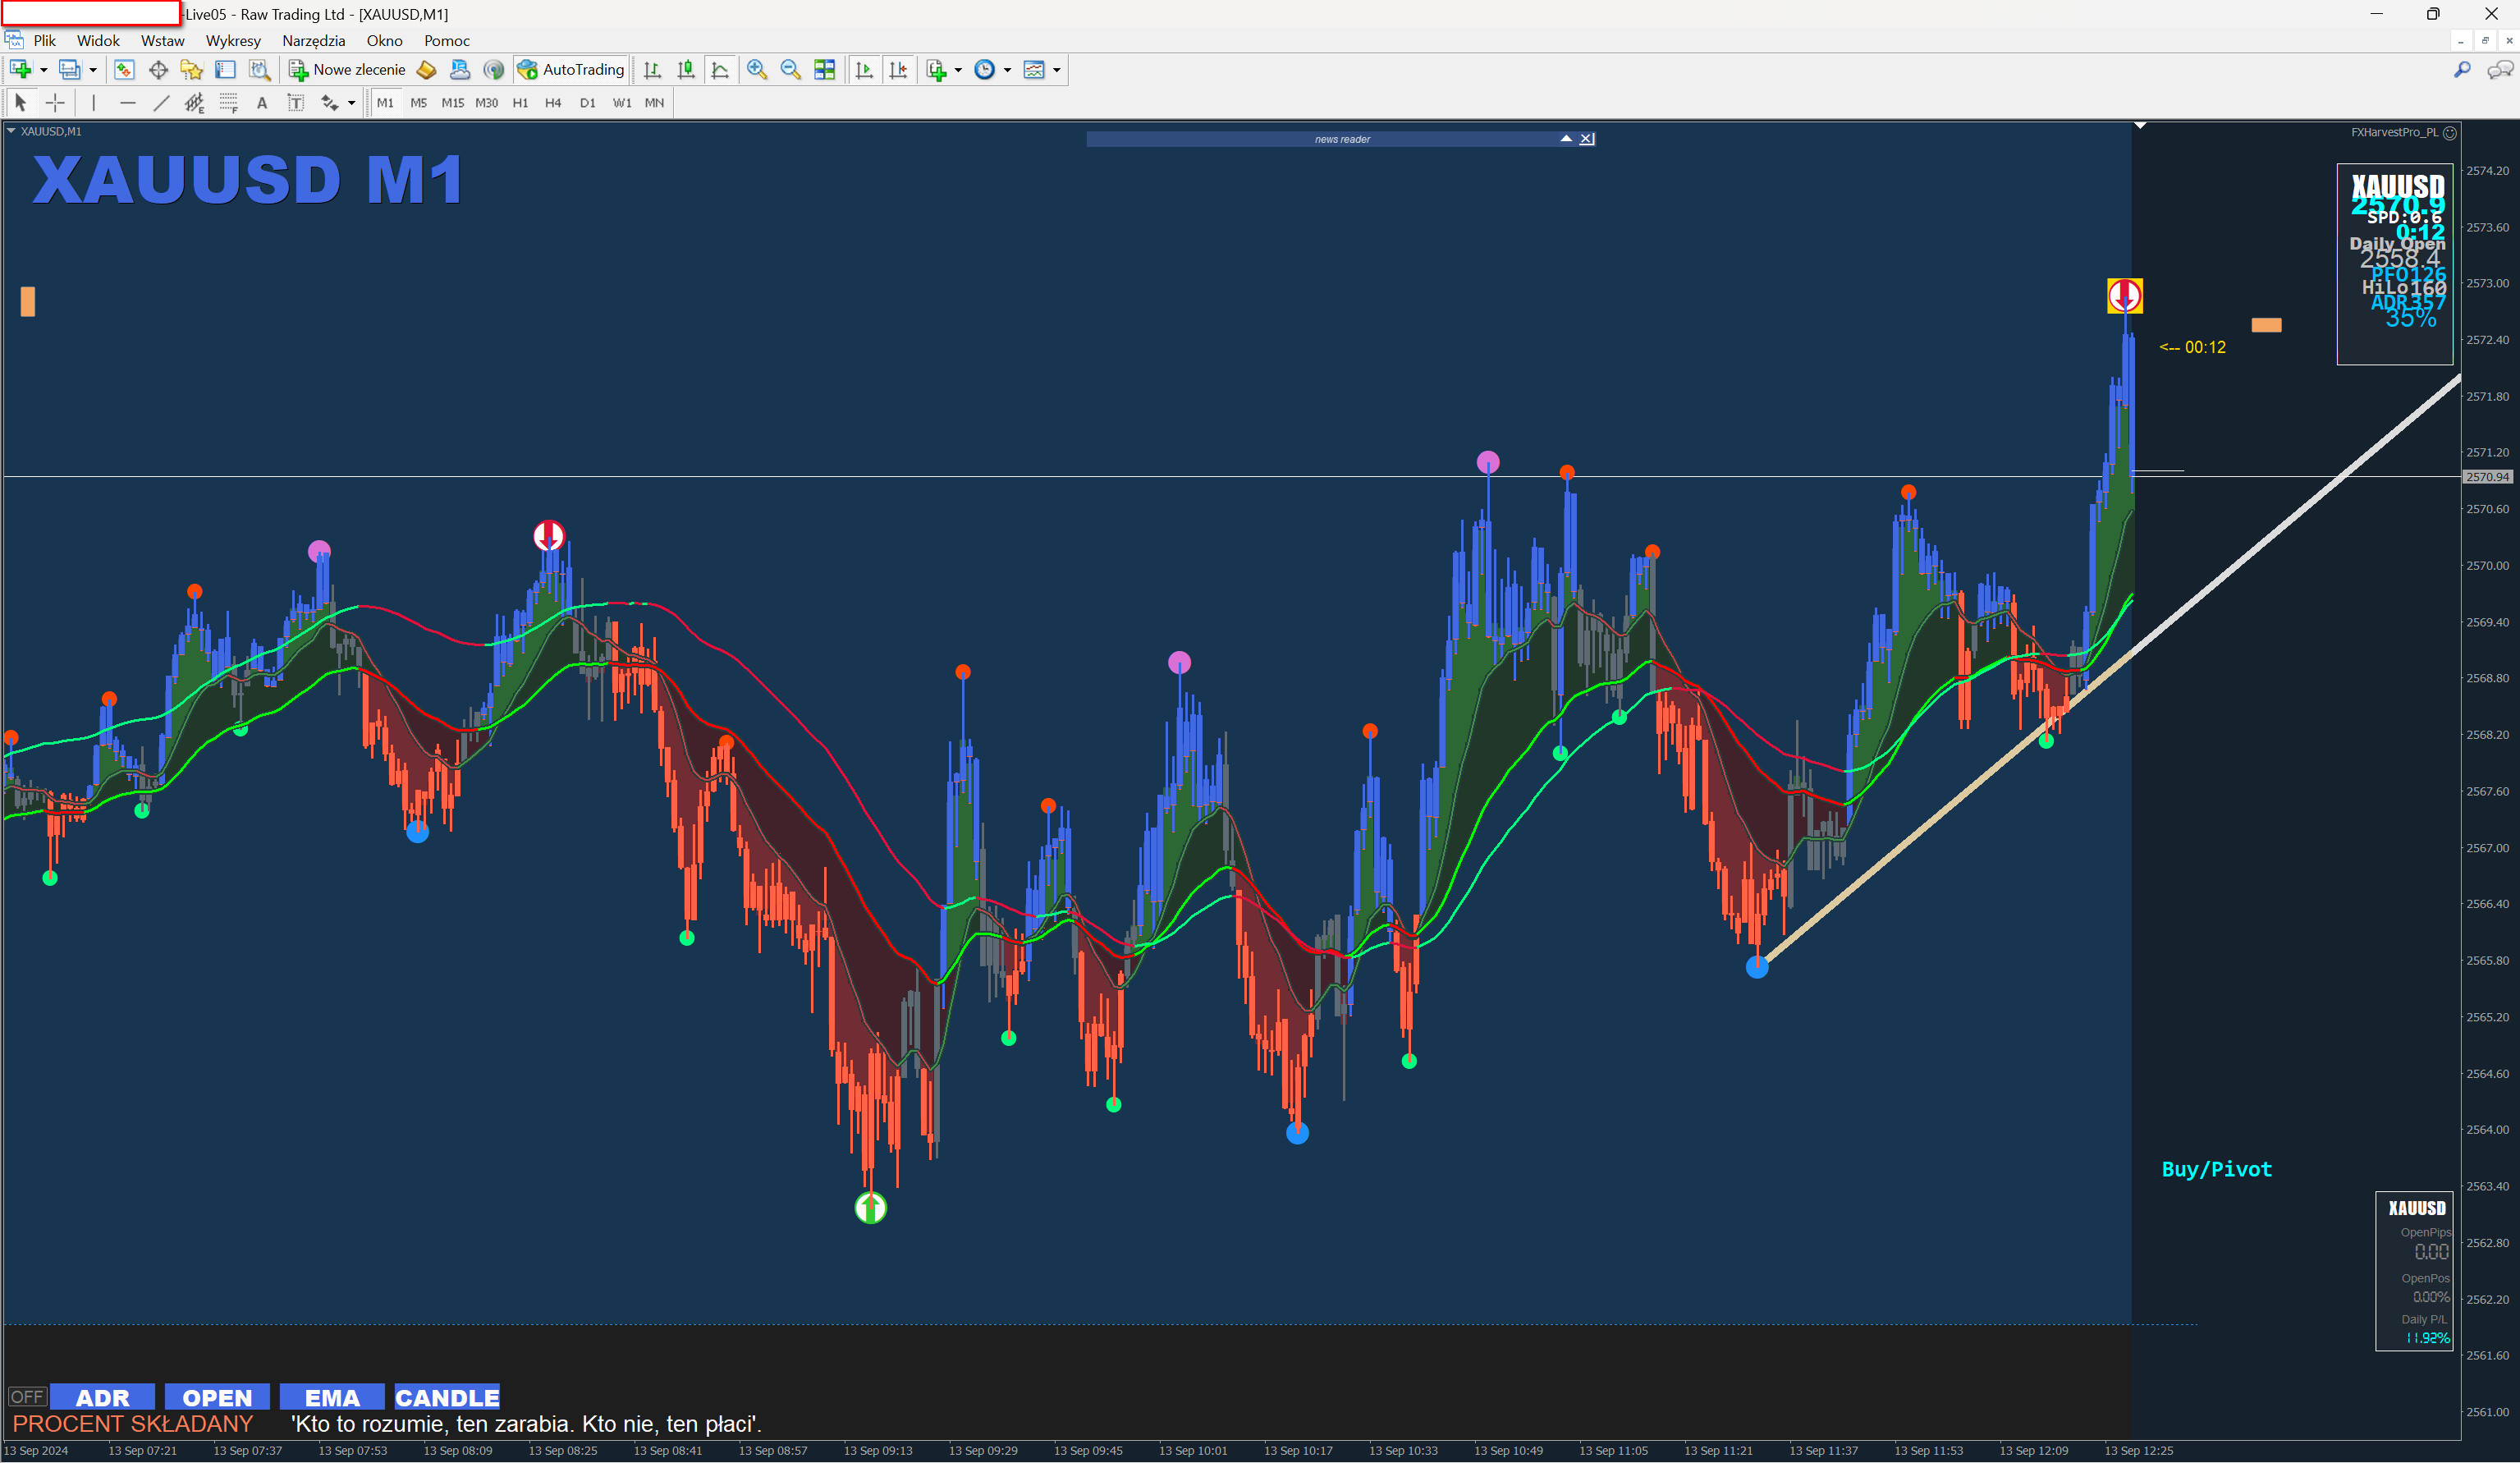Toggle the chart auto-scroll button
2520x1463 pixels.
[865, 70]
